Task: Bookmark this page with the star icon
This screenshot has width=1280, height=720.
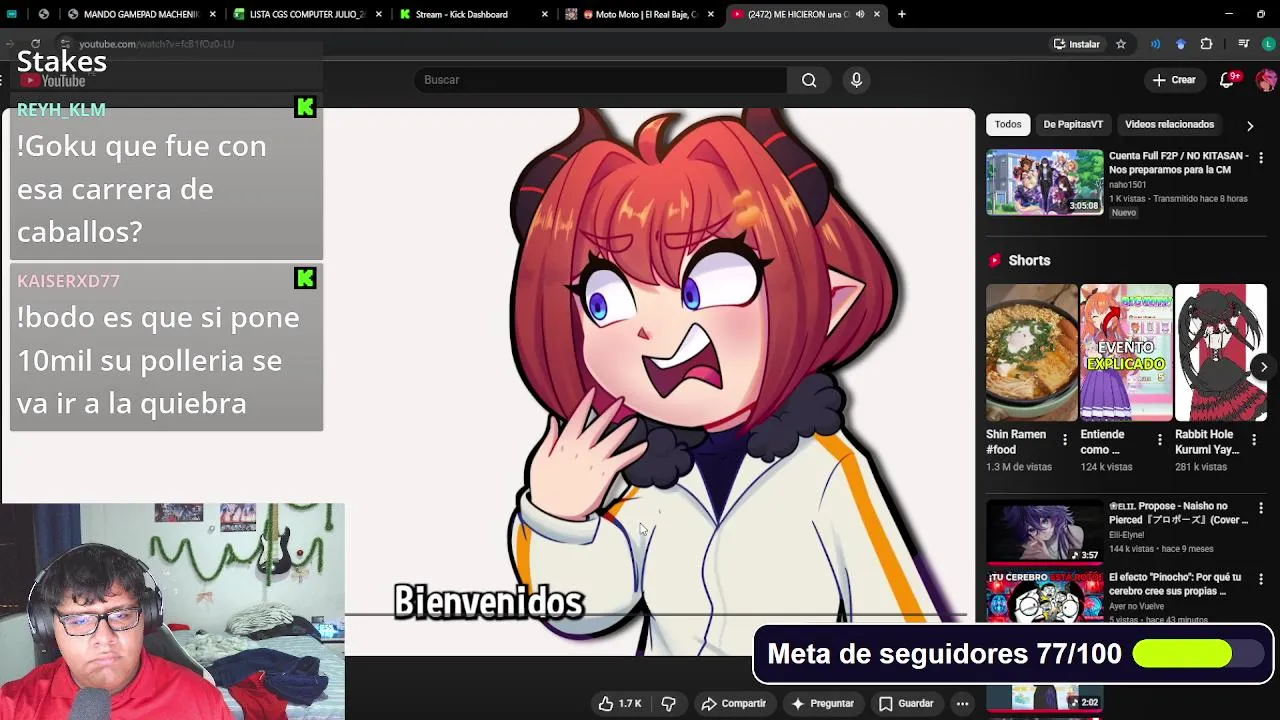Action: pos(1121,44)
